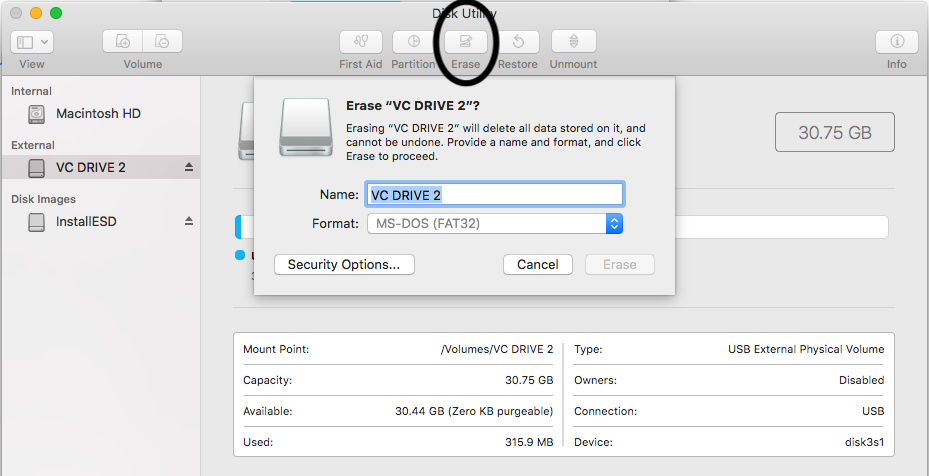The height and width of the screenshot is (476, 929).
Task: Click the Restore toolbar icon
Action: coord(518,41)
